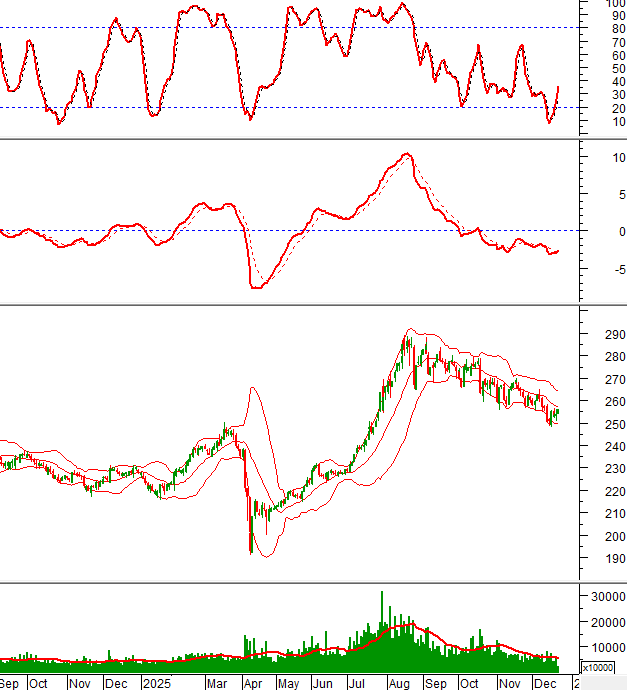Select the Aug label on time axis
The height and width of the screenshot is (690, 627).
(398, 683)
